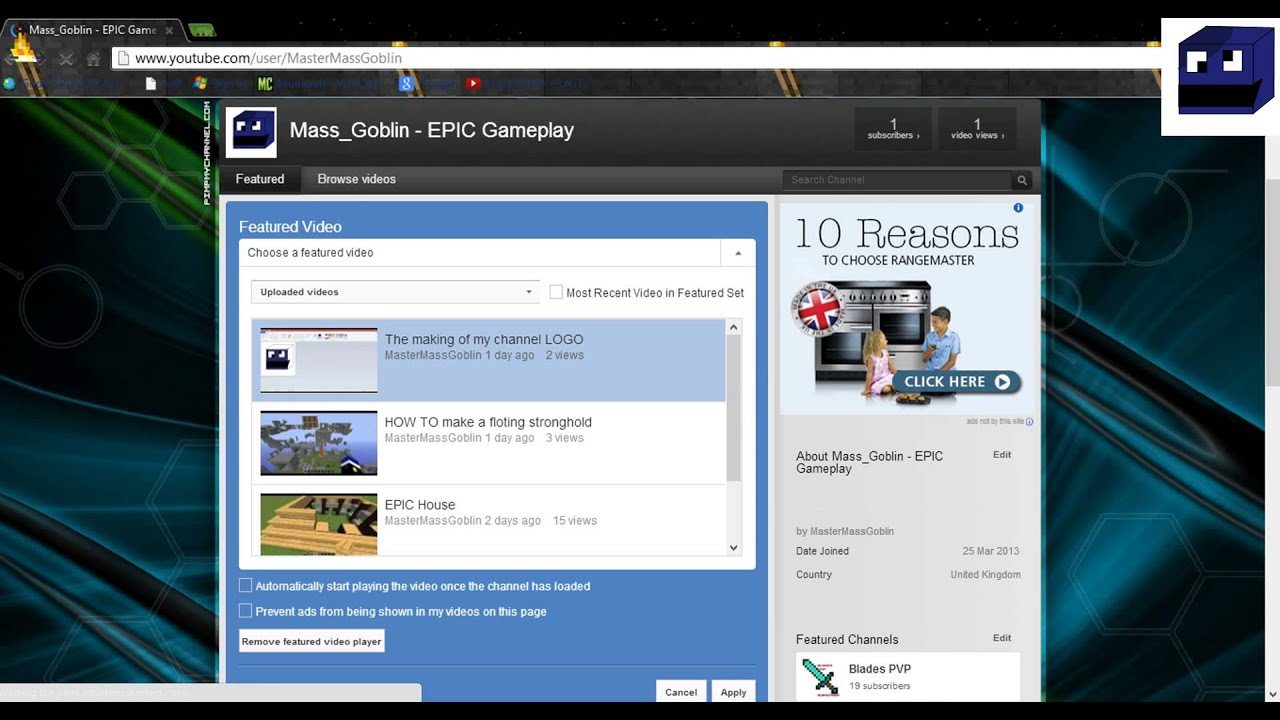Click the Search Channel magnifier icon
Screen dimensions: 1280x720
click(1022, 180)
